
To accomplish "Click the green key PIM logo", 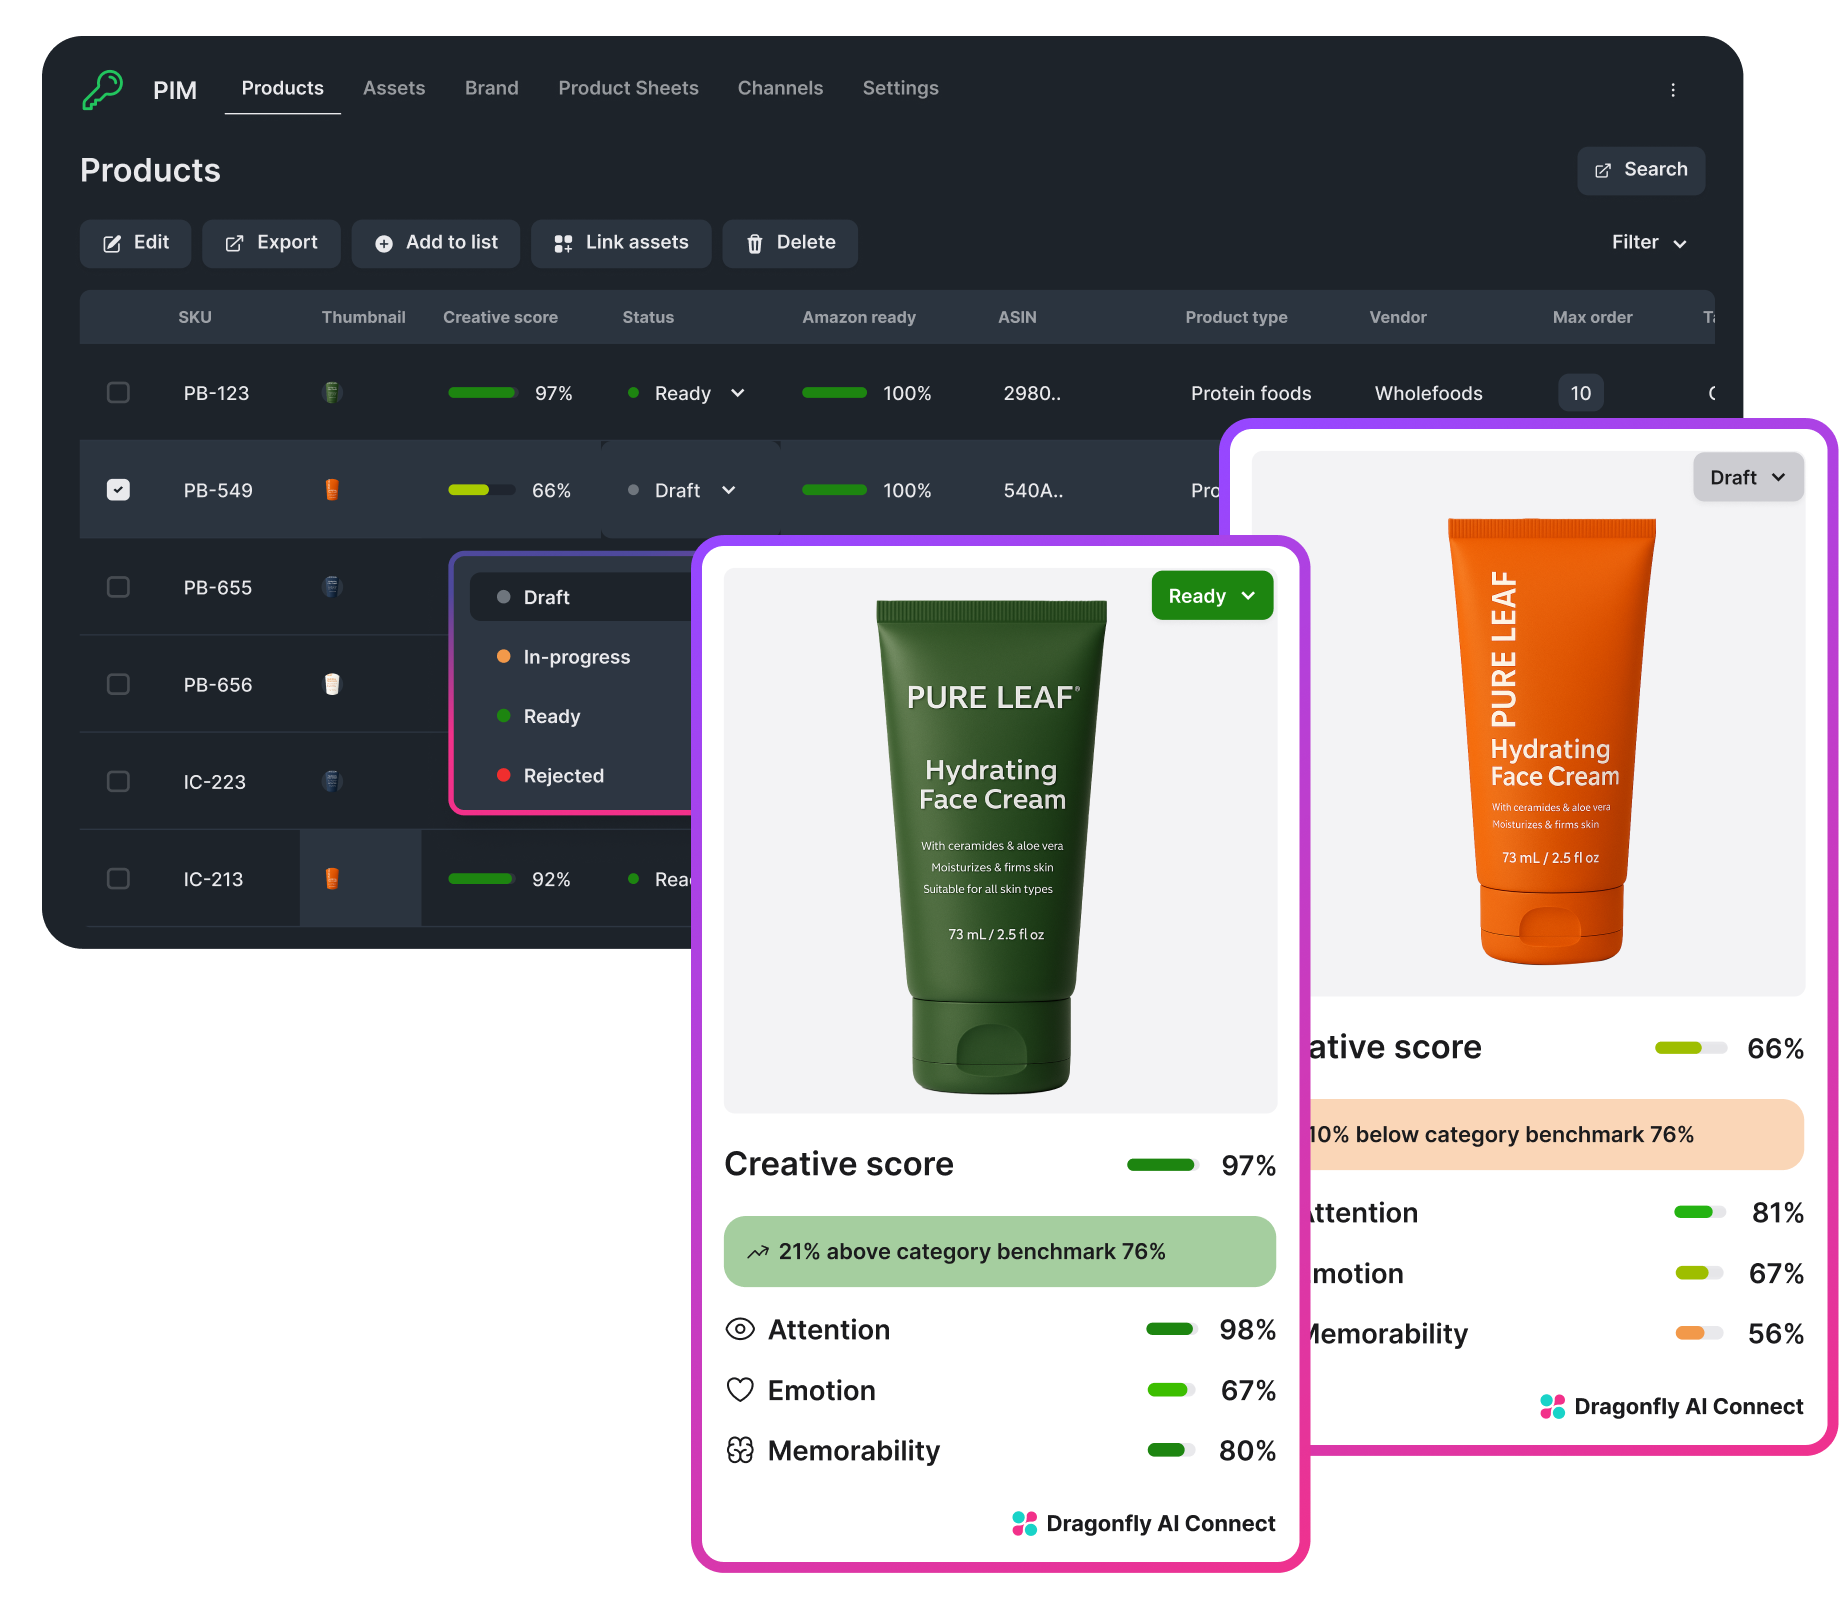I will coord(103,90).
